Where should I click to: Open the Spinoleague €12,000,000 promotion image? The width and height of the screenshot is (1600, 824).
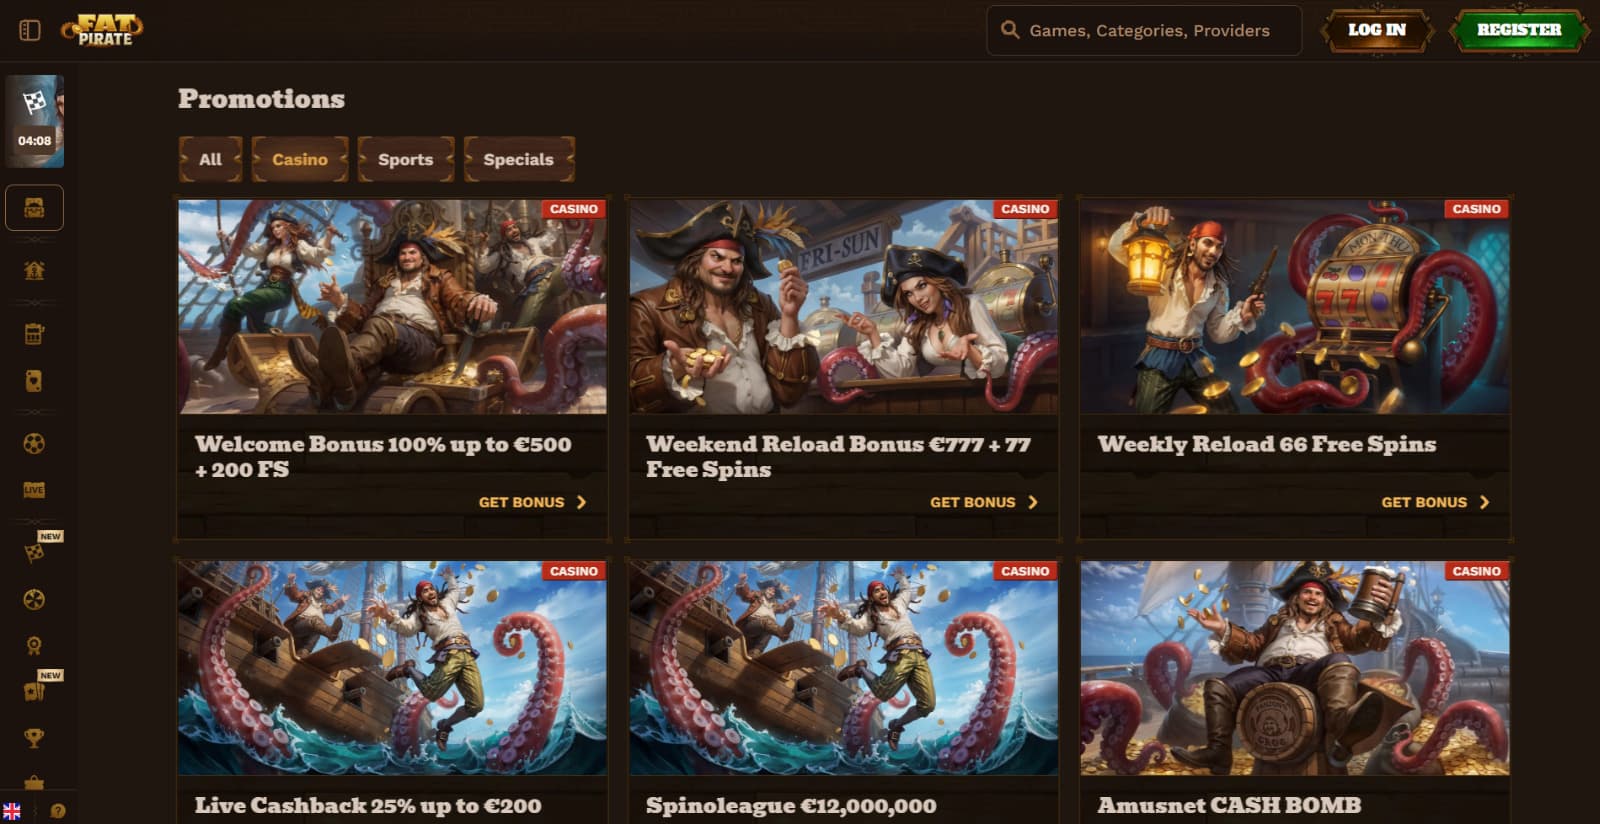(x=843, y=668)
